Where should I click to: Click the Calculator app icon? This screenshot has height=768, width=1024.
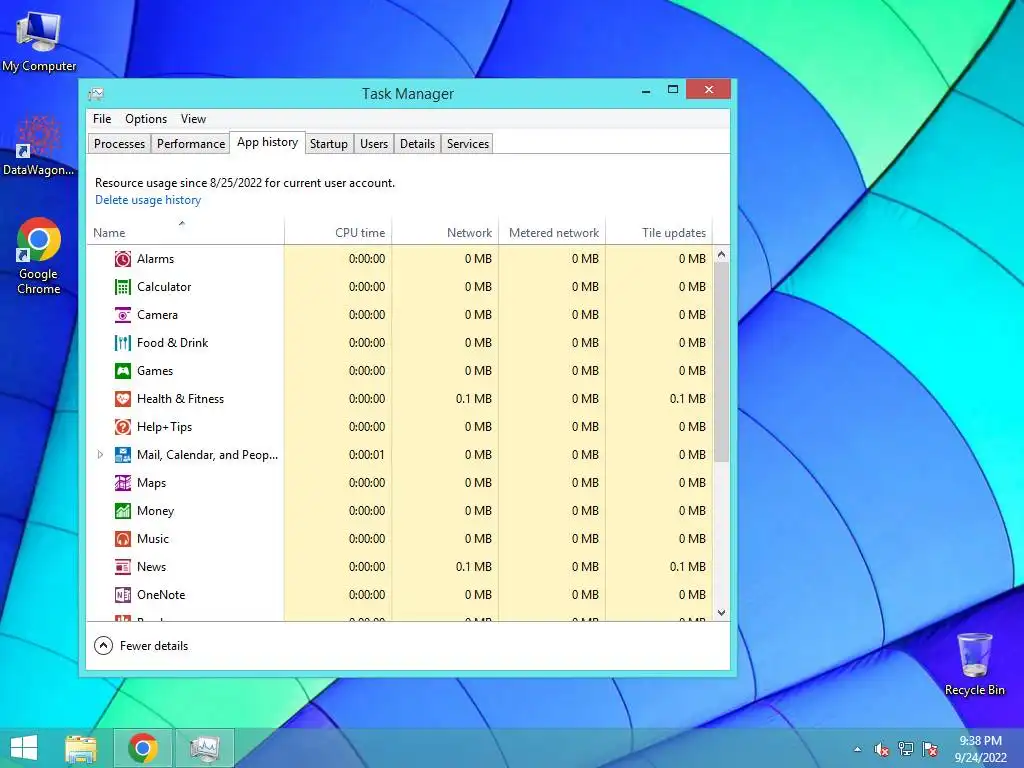(123, 287)
